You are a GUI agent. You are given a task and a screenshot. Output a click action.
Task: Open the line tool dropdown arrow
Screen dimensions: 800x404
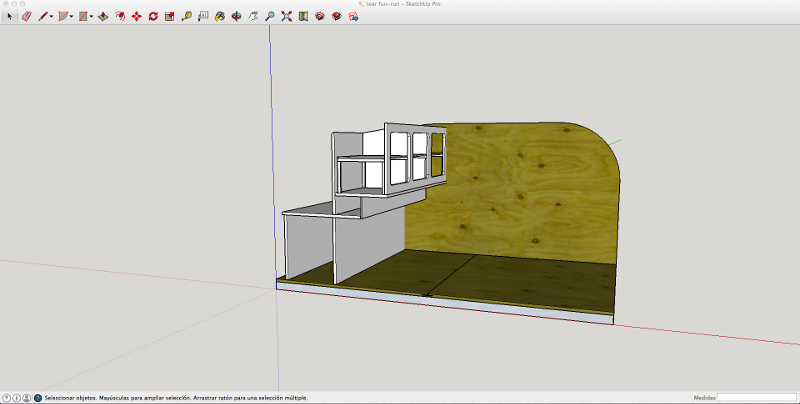51,17
